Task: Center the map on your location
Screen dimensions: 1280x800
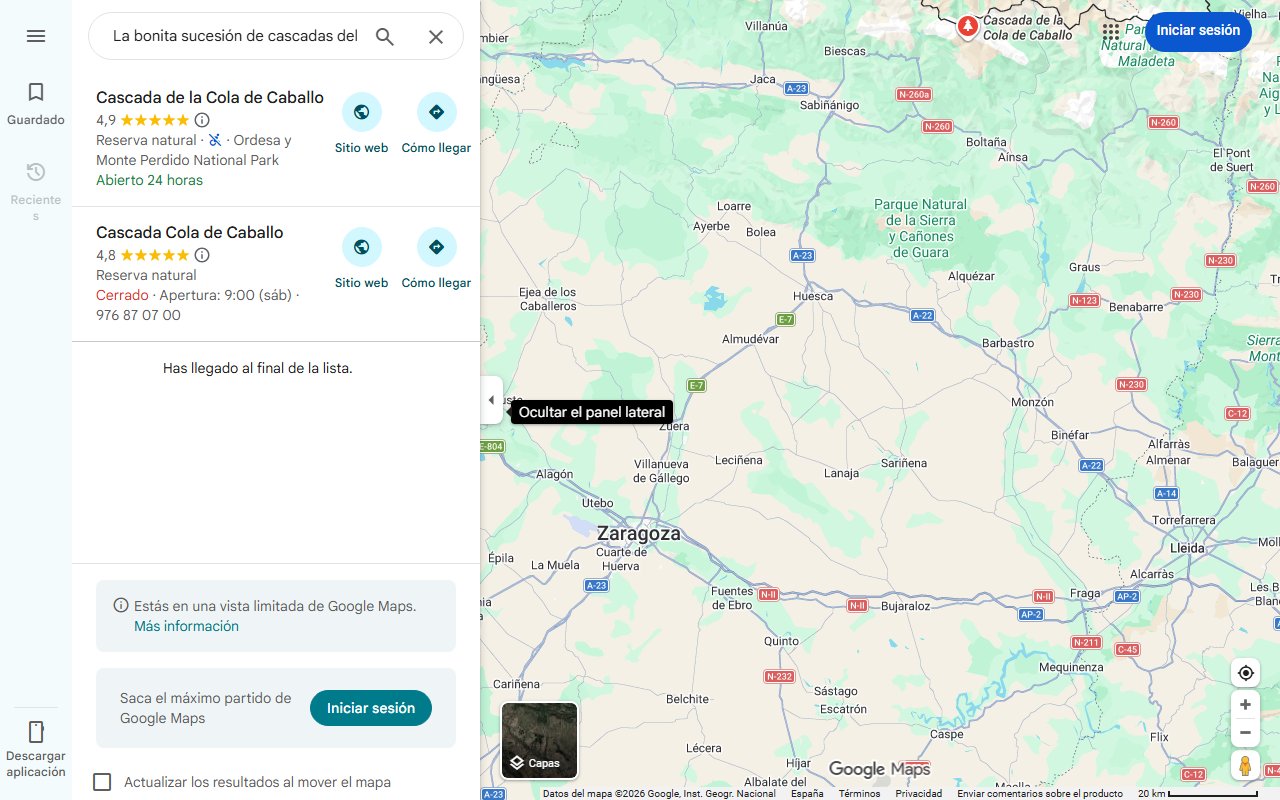Action: click(x=1245, y=672)
